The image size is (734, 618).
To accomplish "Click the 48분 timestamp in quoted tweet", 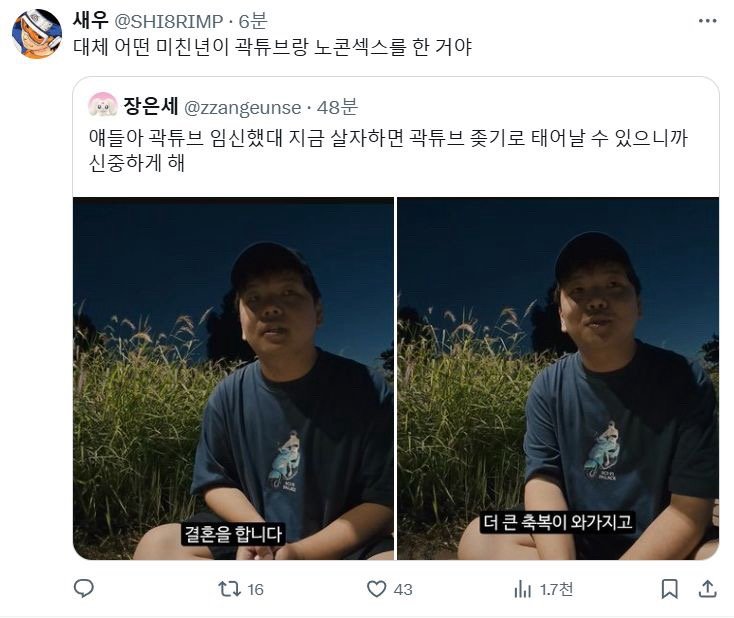I will click(x=338, y=107).
